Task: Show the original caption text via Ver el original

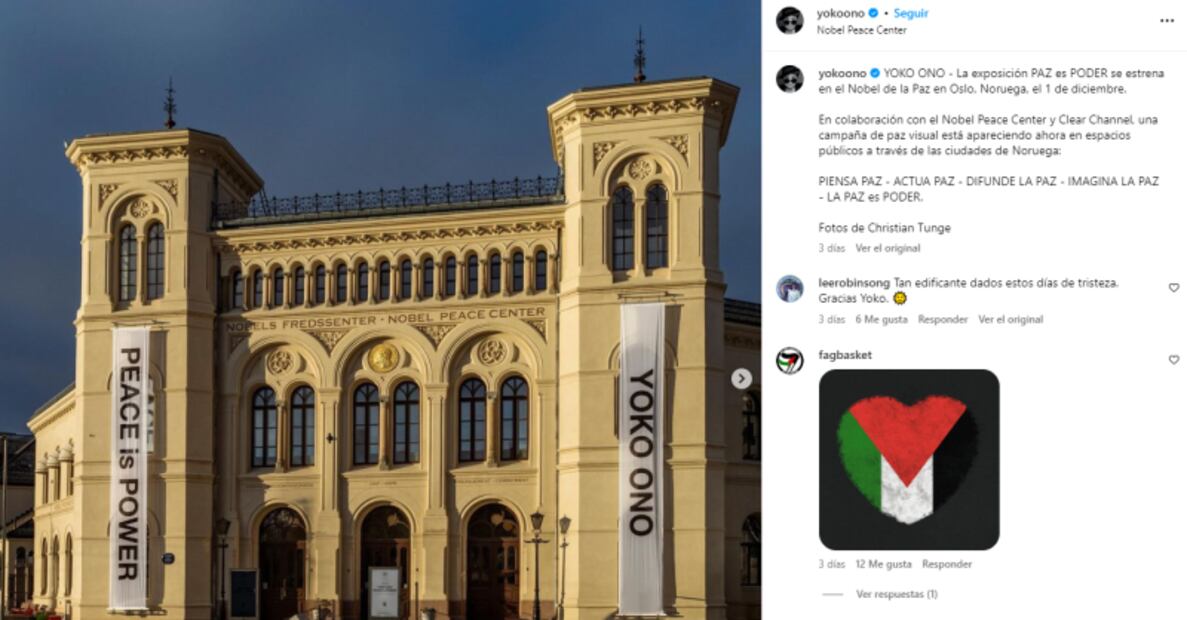Action: (x=888, y=248)
